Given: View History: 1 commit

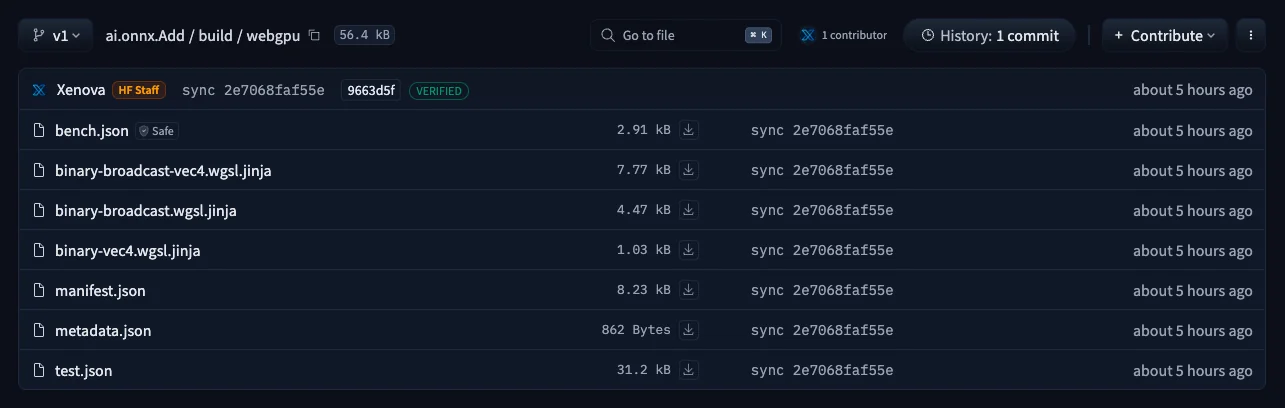Looking at the screenshot, I should (989, 35).
